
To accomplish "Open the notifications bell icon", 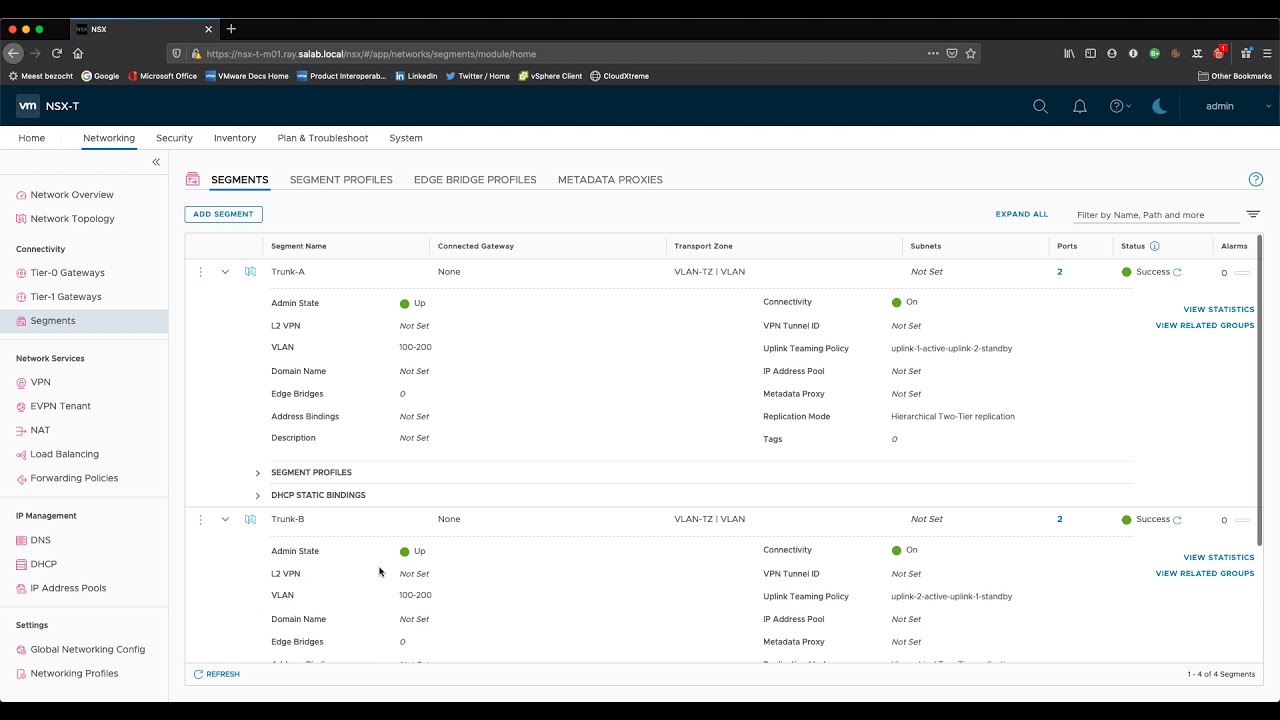I will 1080,106.
